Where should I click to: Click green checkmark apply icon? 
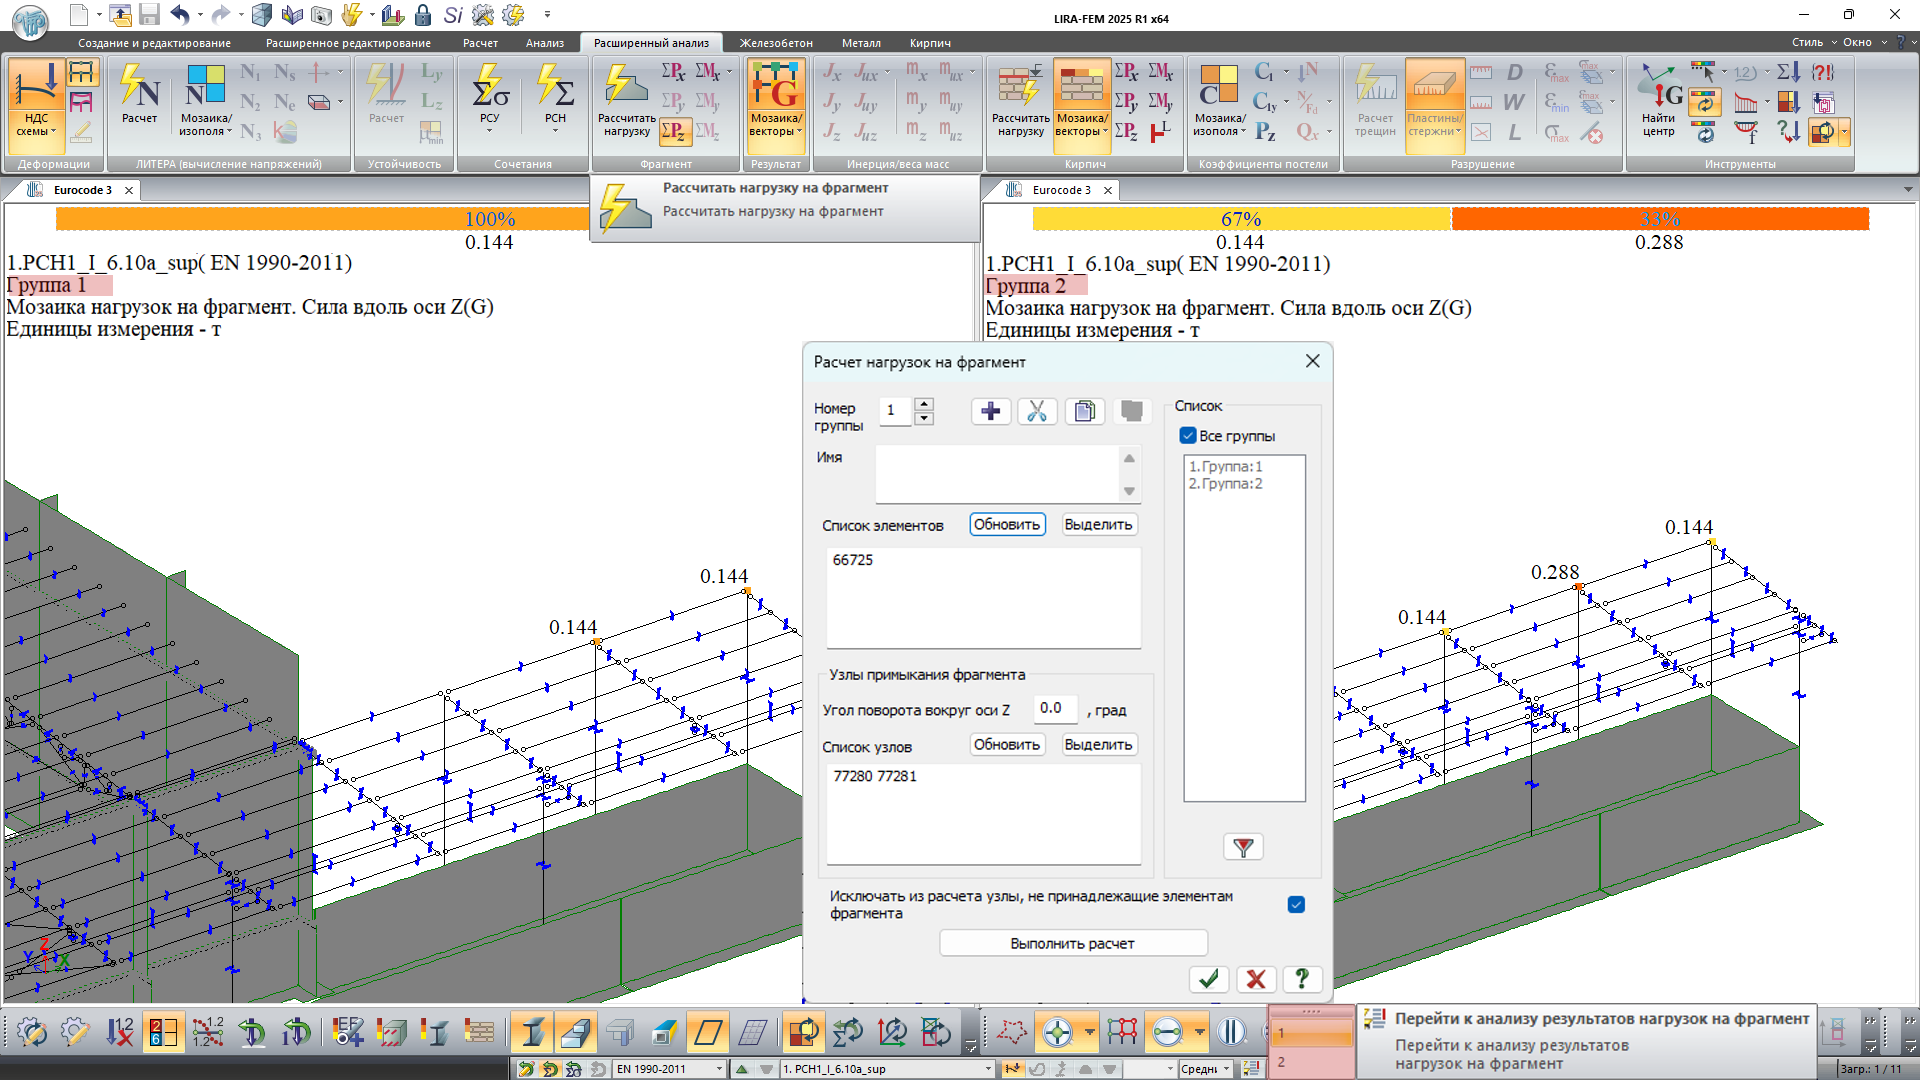click(x=1208, y=979)
